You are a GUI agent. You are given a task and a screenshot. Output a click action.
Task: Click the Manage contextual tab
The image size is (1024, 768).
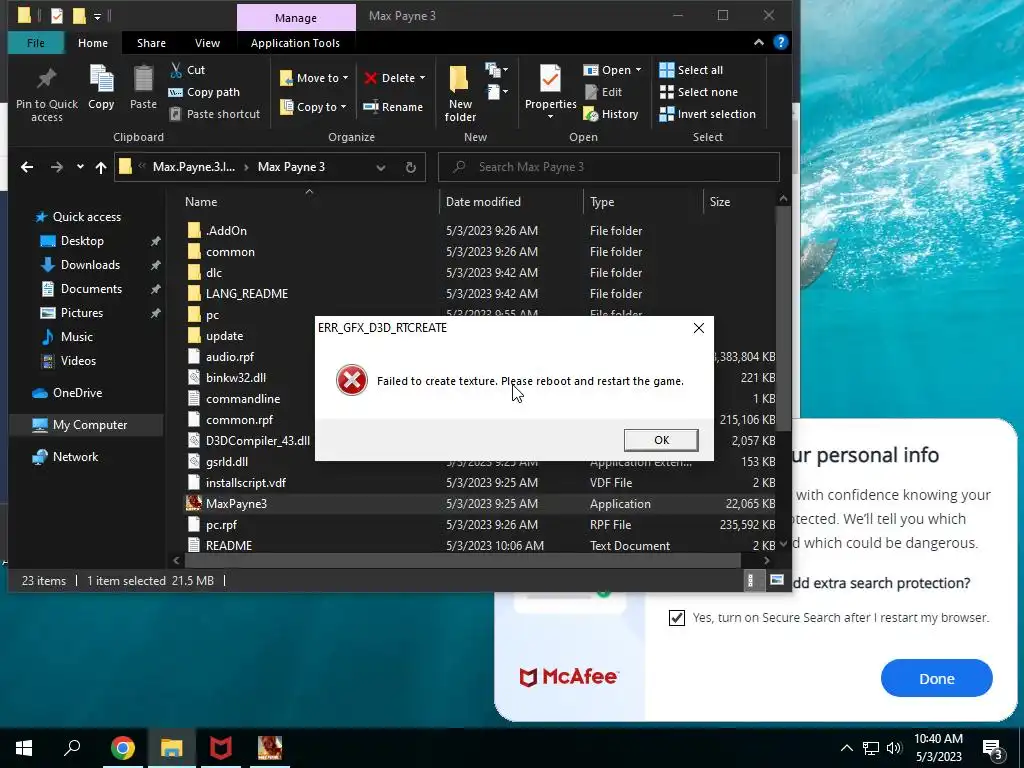296,18
